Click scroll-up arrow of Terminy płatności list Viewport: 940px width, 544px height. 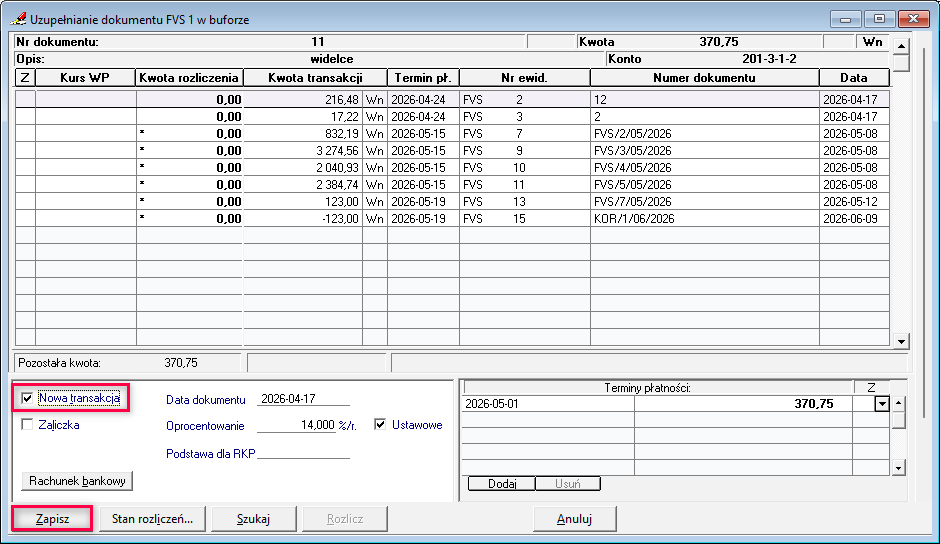click(x=898, y=403)
